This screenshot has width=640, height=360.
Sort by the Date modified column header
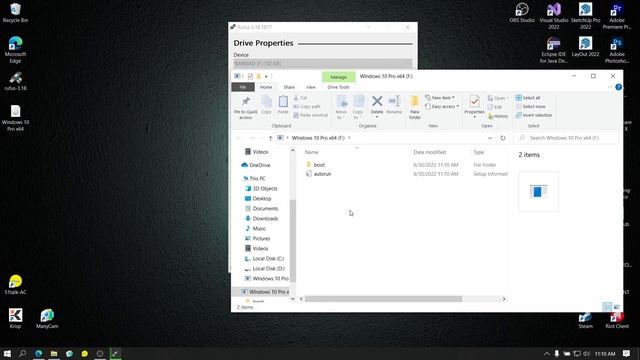429,152
